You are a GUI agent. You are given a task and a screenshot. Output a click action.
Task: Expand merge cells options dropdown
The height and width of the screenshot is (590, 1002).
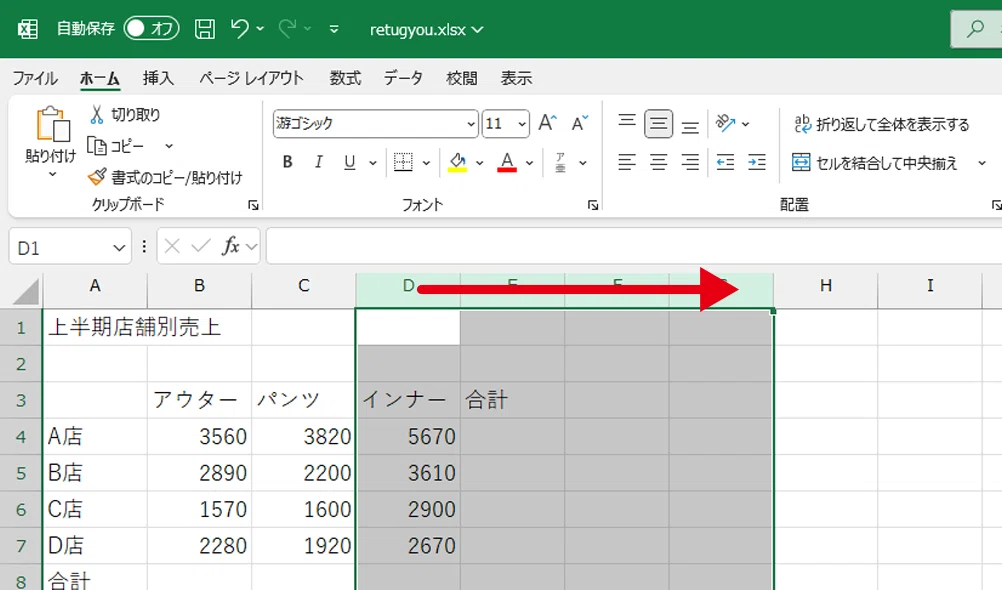[982, 164]
